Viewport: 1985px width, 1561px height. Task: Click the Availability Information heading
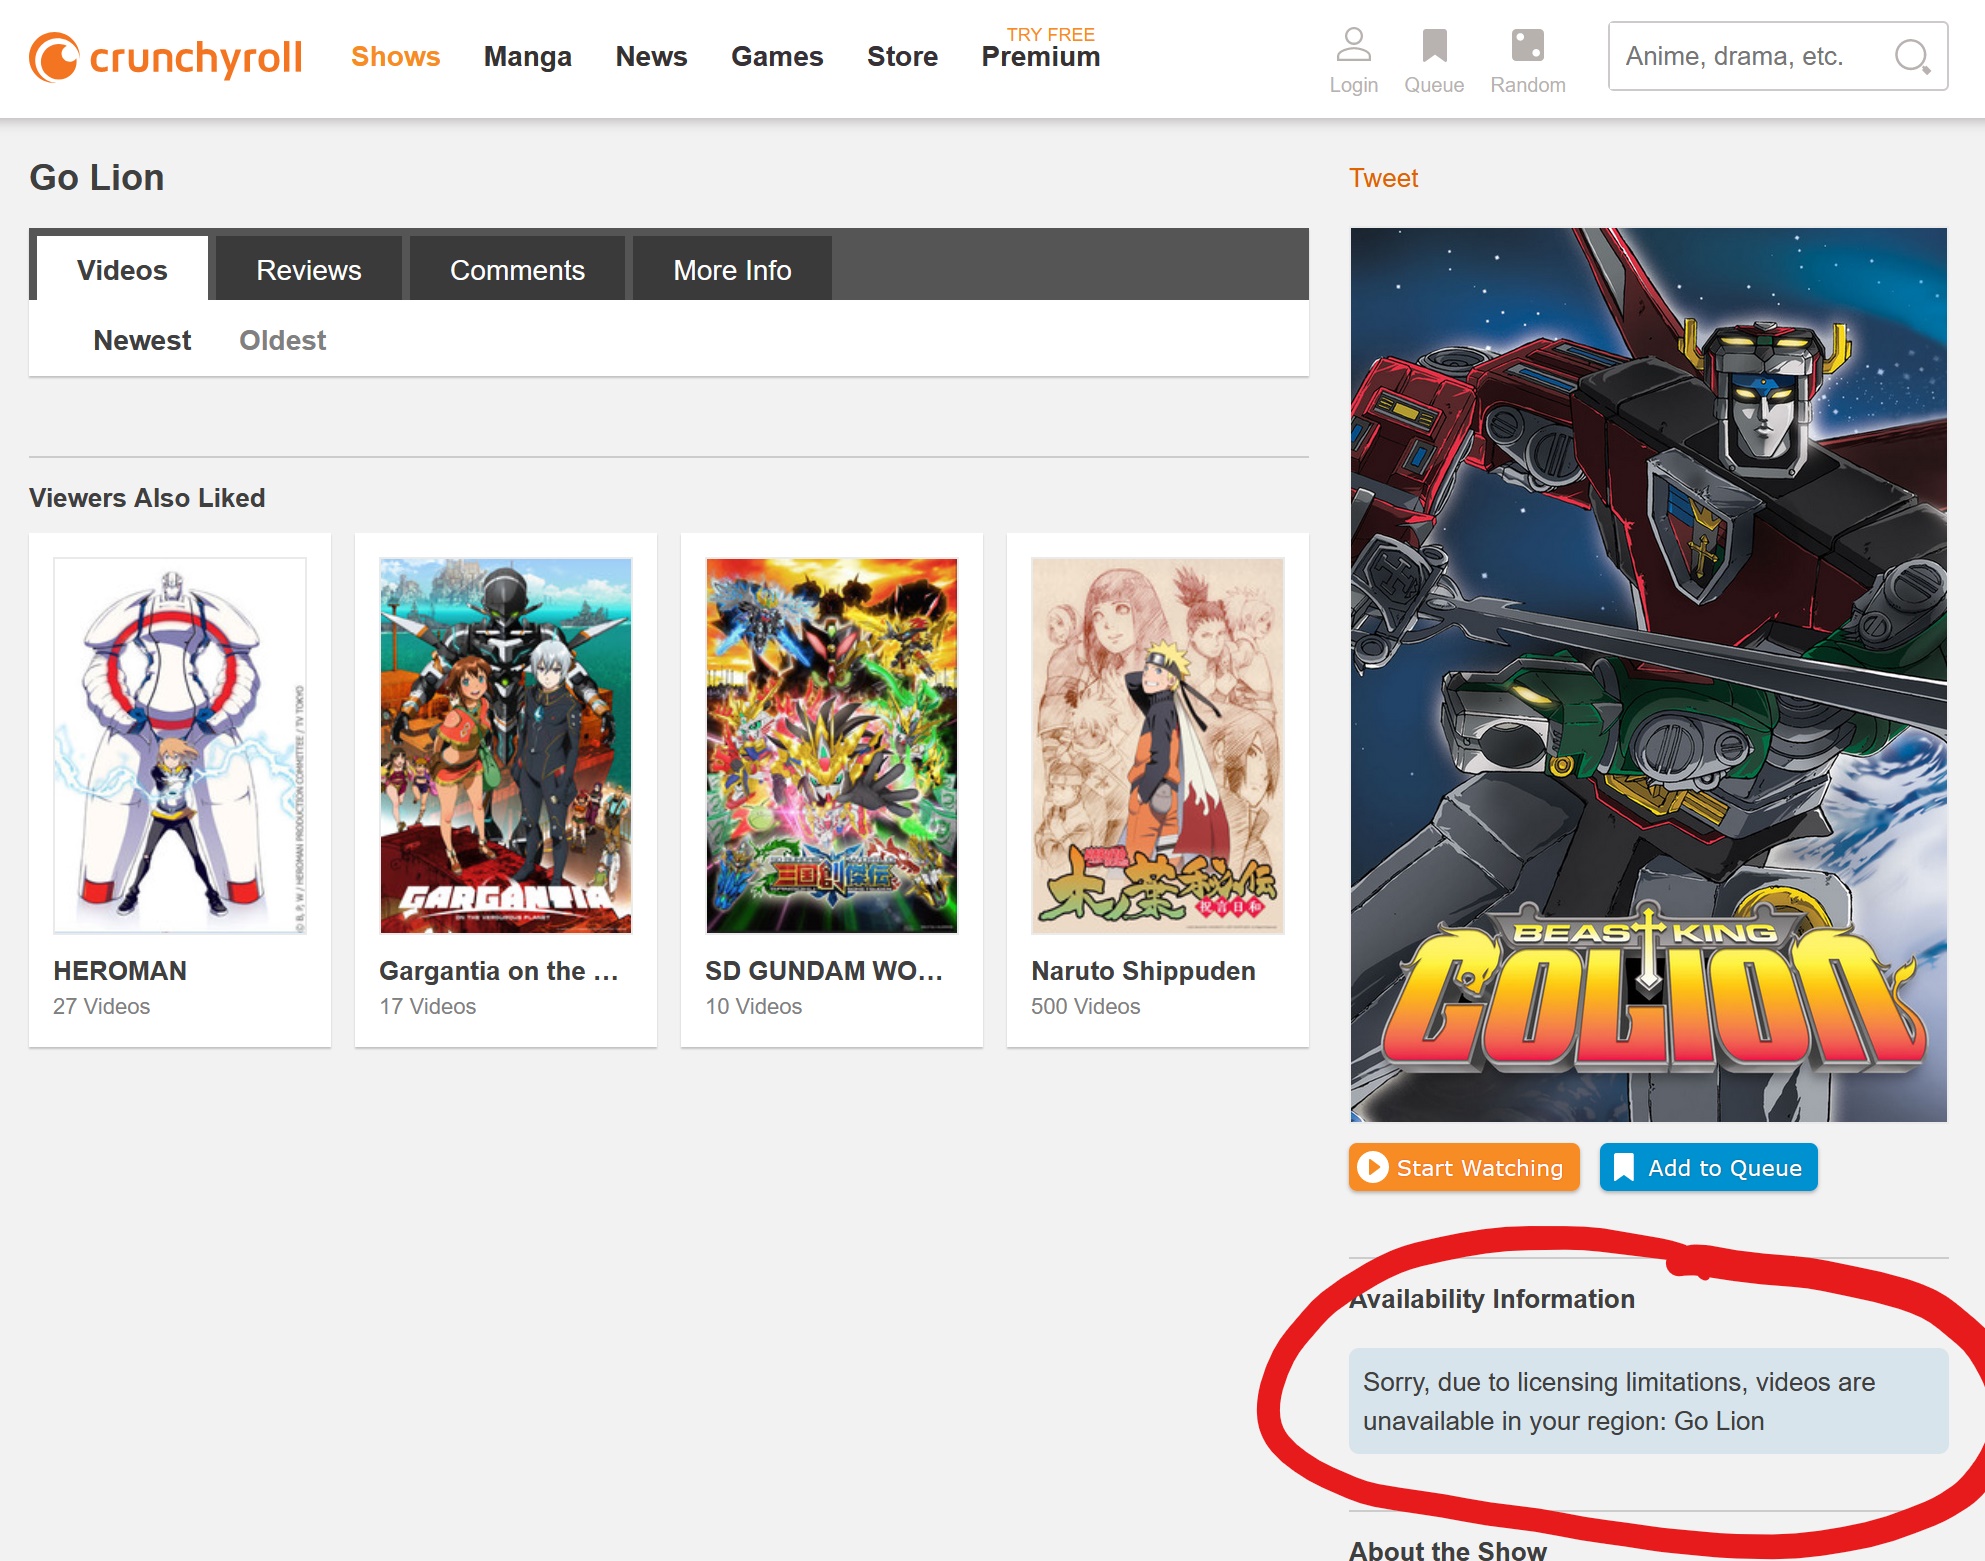(1491, 1299)
